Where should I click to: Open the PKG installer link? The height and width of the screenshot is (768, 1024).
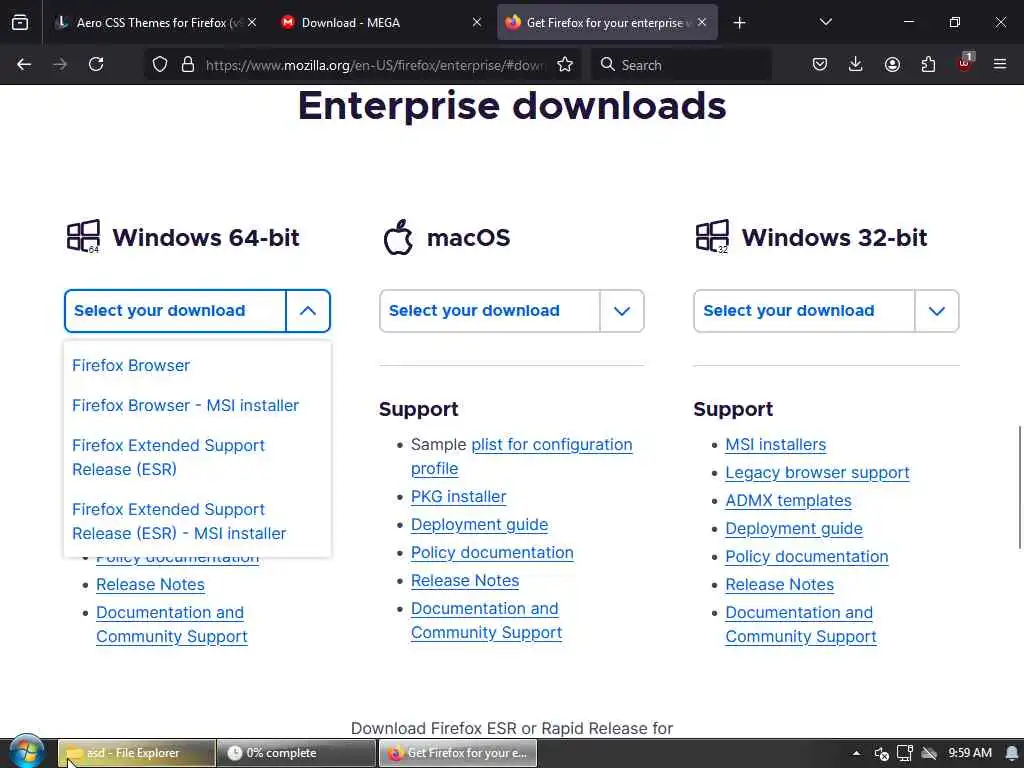(x=458, y=496)
